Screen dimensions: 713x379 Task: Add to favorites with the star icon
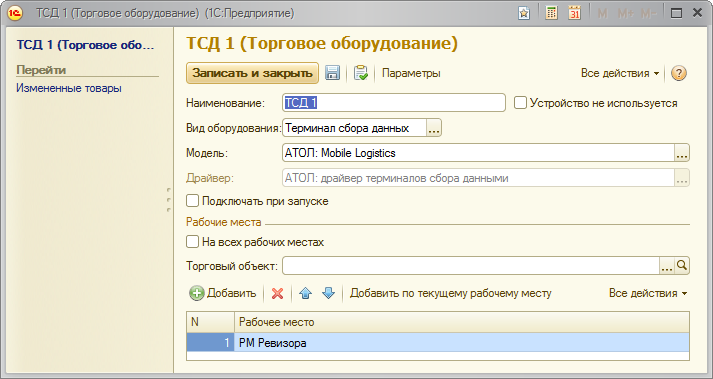coord(524,13)
